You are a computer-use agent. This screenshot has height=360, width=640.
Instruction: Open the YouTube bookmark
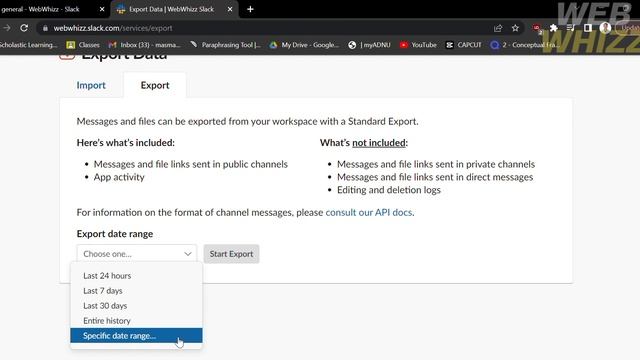418,45
